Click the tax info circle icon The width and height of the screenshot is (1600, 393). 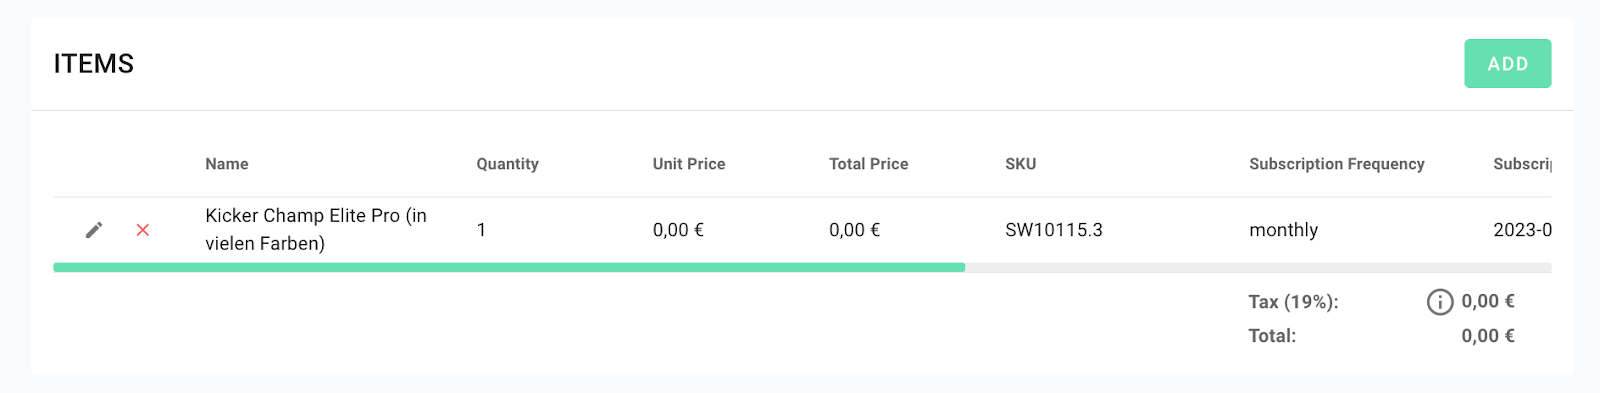point(1440,302)
